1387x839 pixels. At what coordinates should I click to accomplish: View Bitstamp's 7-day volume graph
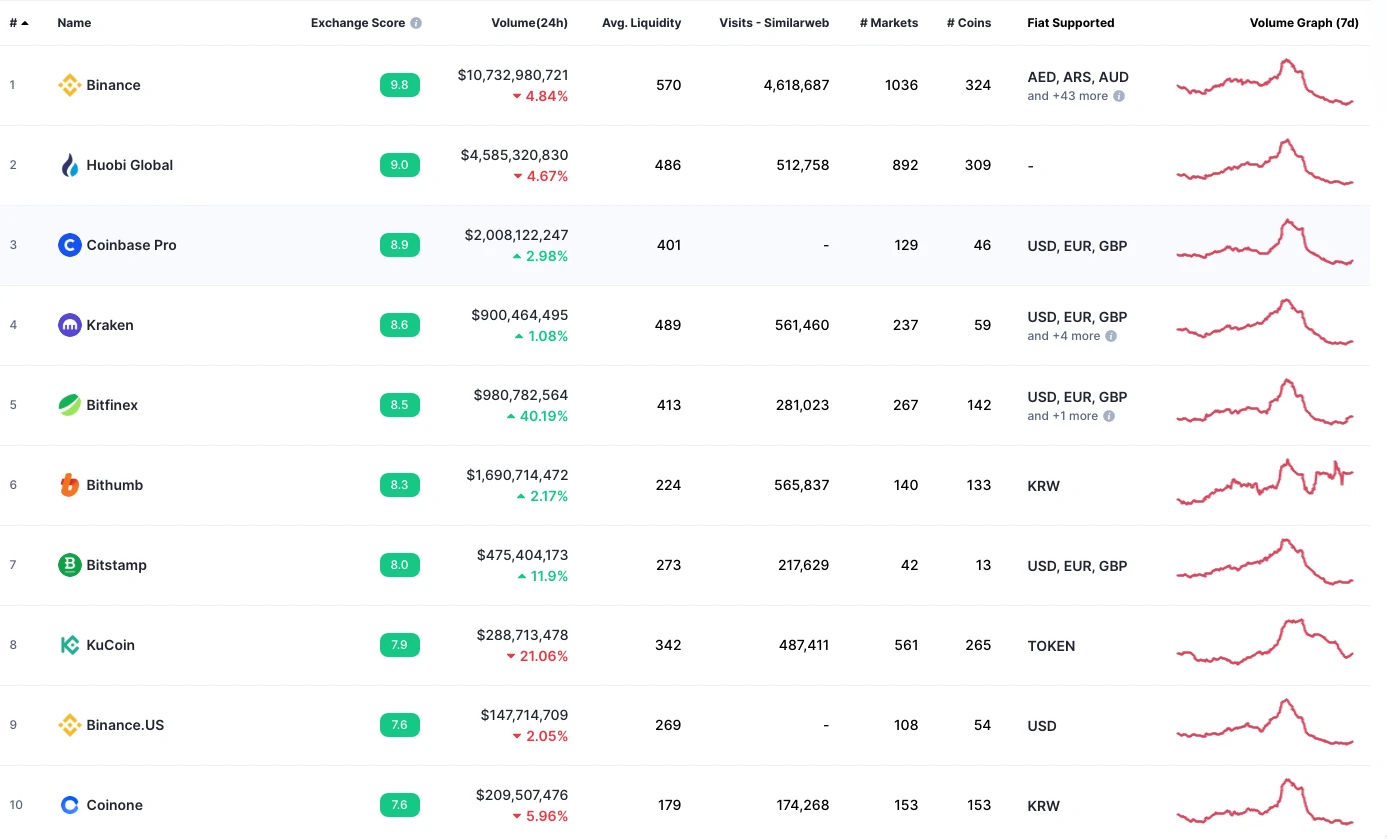(1265, 562)
